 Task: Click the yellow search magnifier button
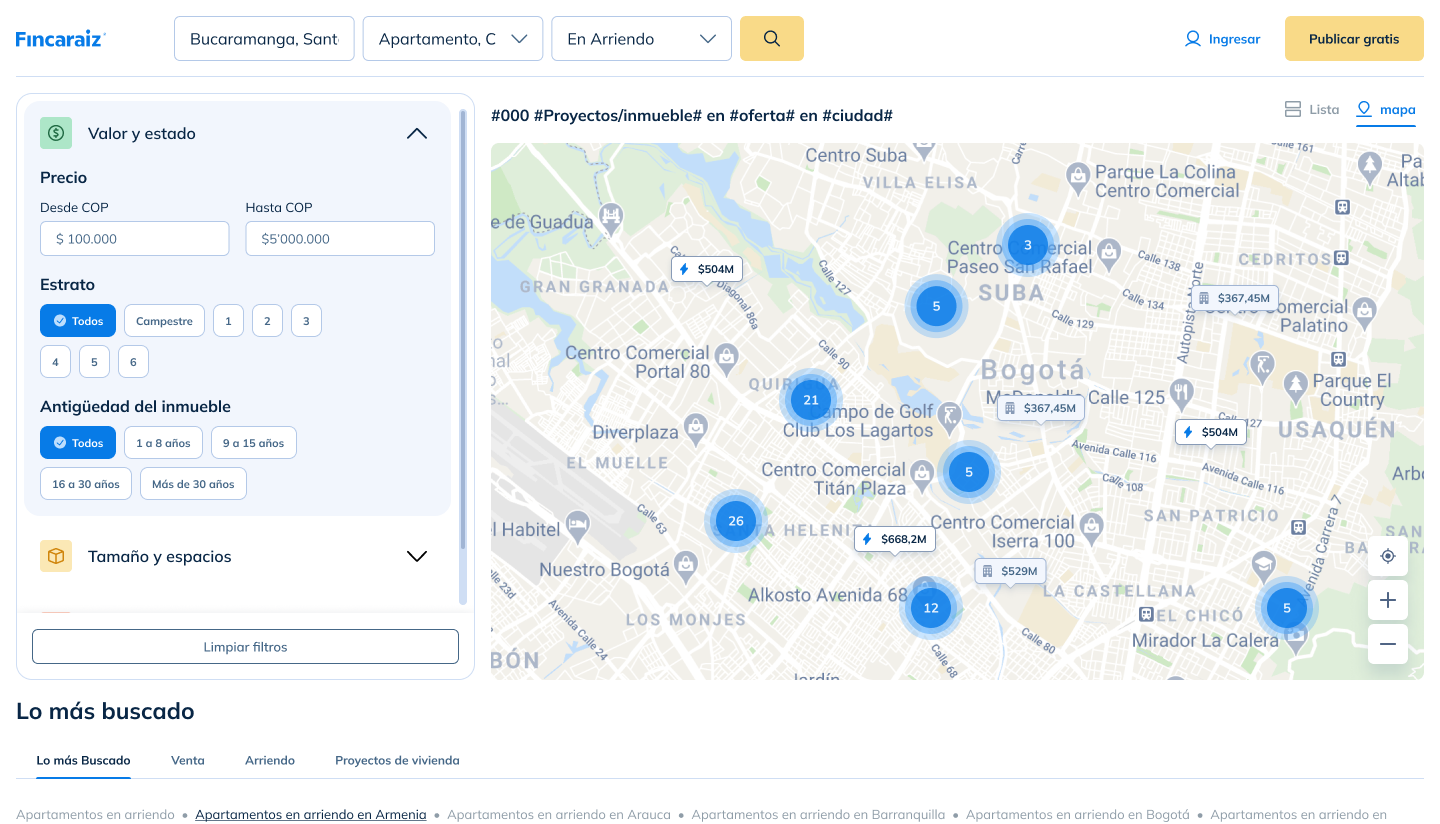(771, 39)
